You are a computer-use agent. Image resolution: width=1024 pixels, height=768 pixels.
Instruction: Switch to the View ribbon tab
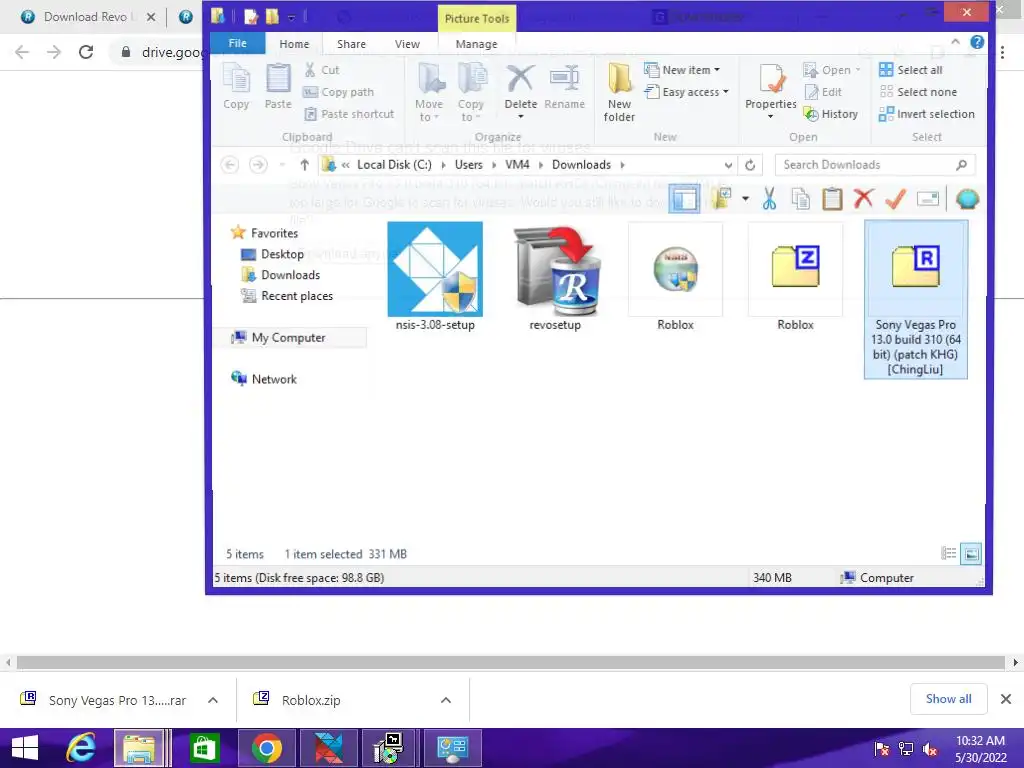(x=407, y=44)
